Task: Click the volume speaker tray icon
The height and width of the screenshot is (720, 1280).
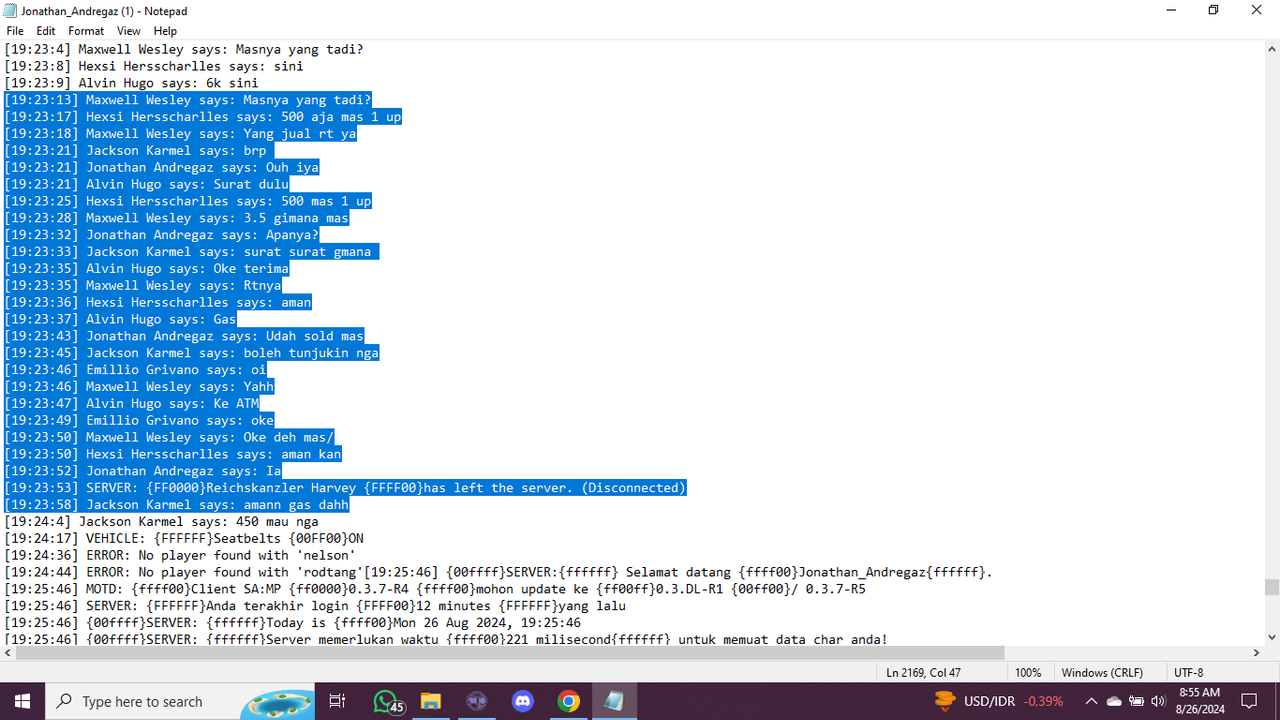Action: 1158,701
